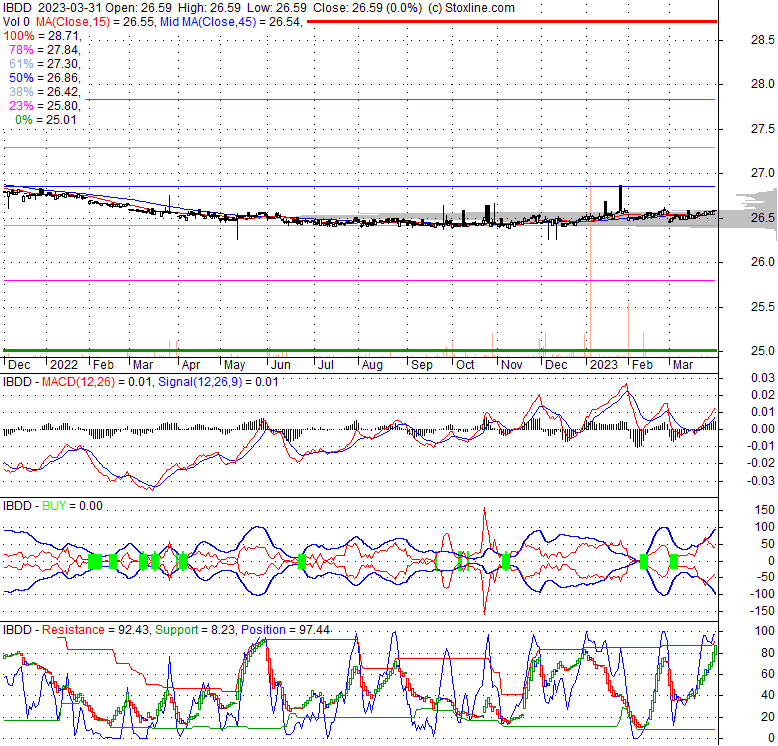The height and width of the screenshot is (746, 778).
Task: Click the 60 axis label in Resistance panel
Action: 768,674
